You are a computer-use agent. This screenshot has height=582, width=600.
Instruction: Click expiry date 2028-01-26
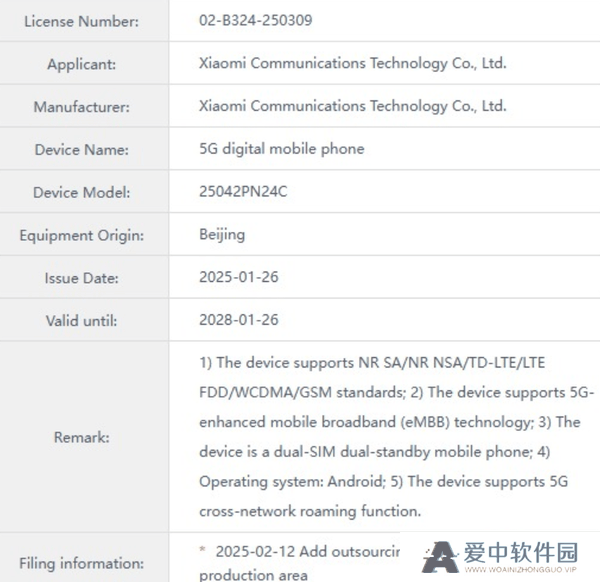(x=239, y=320)
